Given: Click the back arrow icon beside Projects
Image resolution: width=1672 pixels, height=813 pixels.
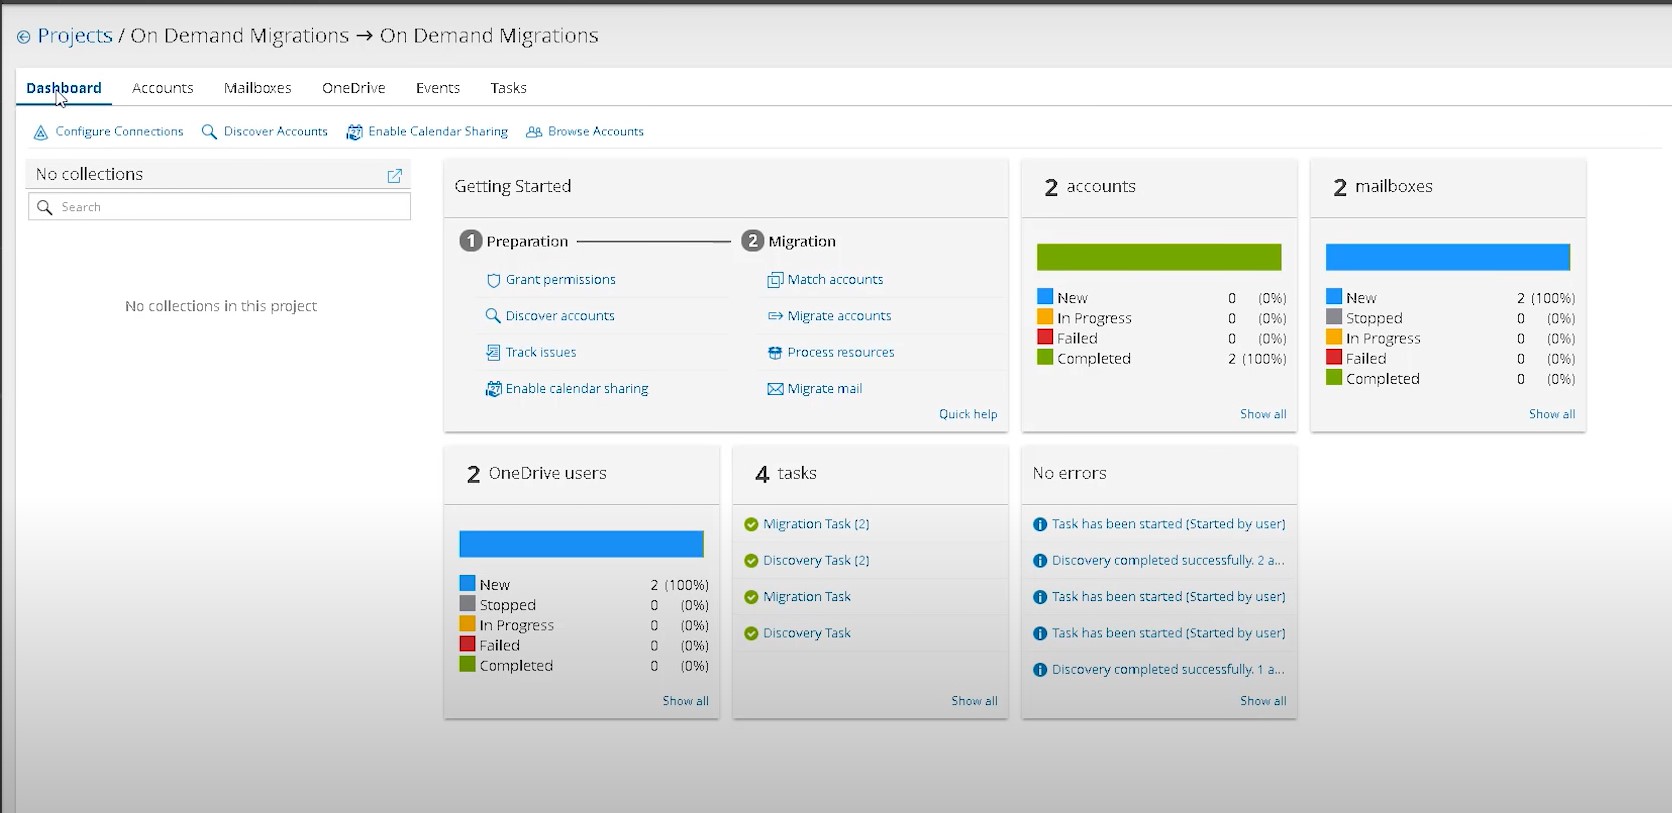Looking at the screenshot, I should [23, 37].
